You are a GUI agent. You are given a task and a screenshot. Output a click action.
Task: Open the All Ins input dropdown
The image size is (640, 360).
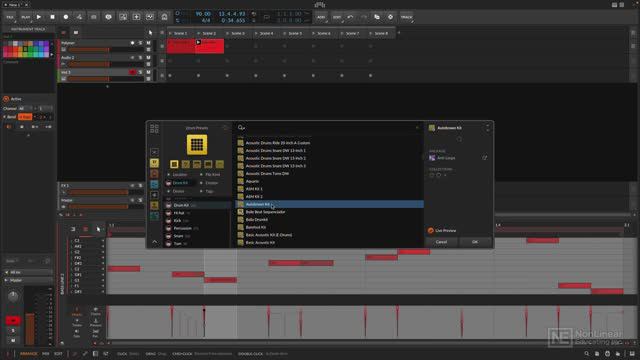28,272
